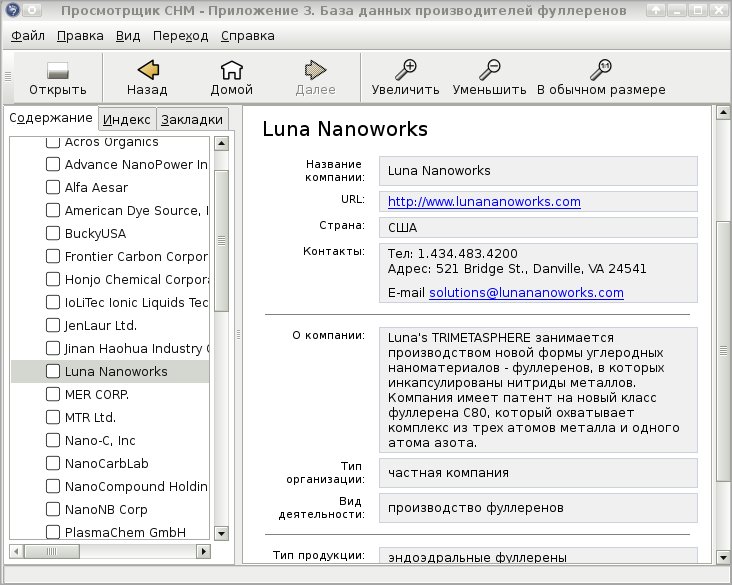
Task: Reset zoom with В обычном размере
Action: [x=601, y=70]
